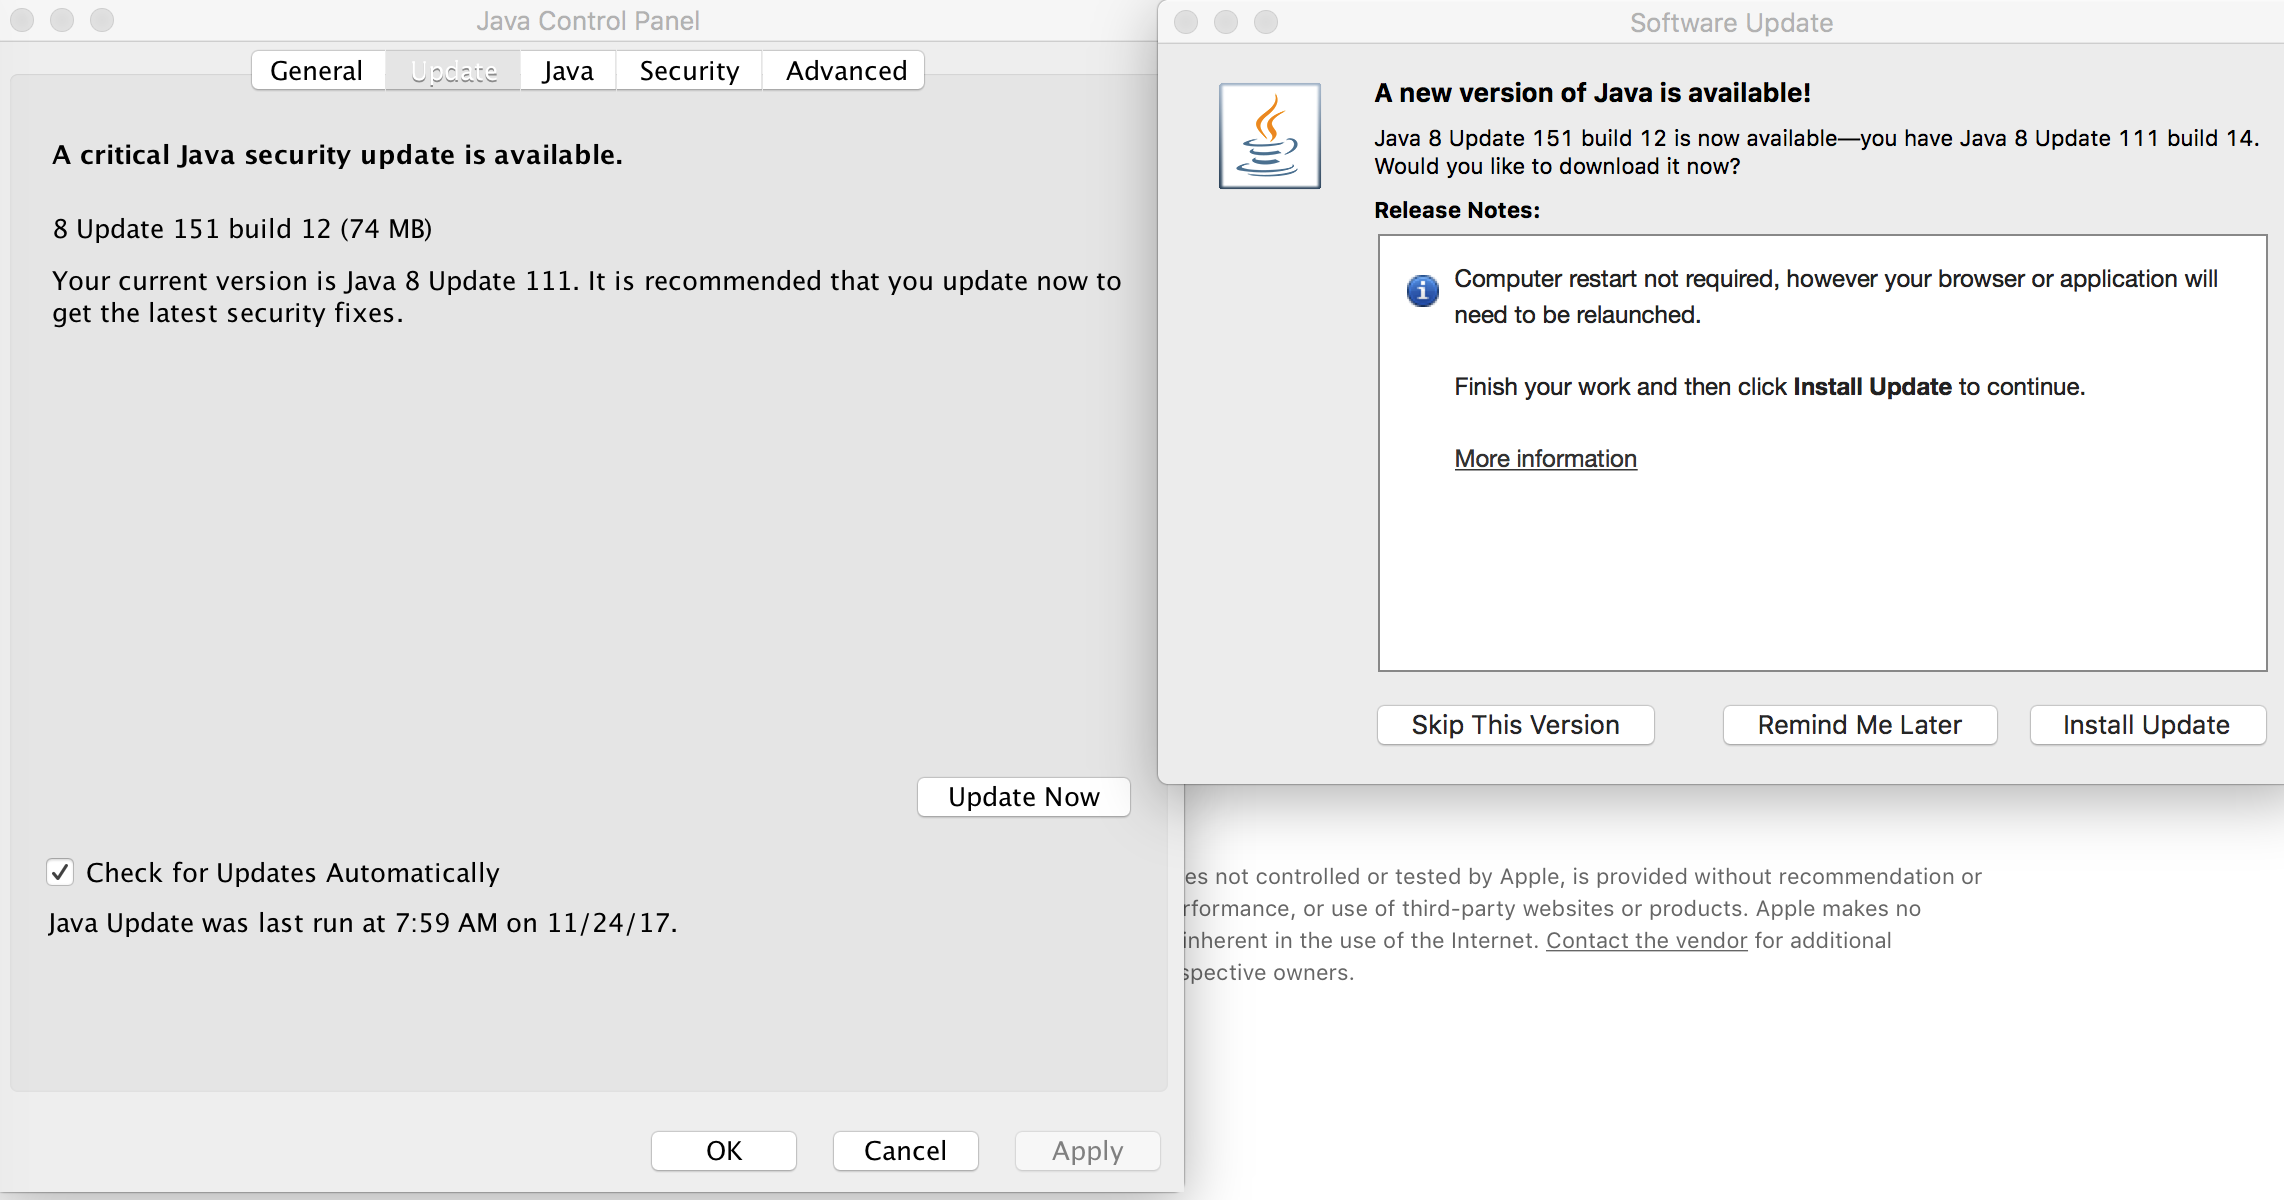Switch to the General tab
Viewport: 2284px width, 1200px height.
317,71
